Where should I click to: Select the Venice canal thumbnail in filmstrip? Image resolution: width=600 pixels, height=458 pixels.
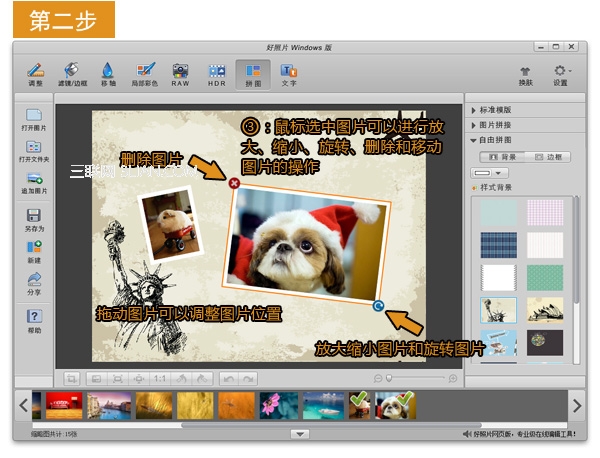(x=109, y=406)
